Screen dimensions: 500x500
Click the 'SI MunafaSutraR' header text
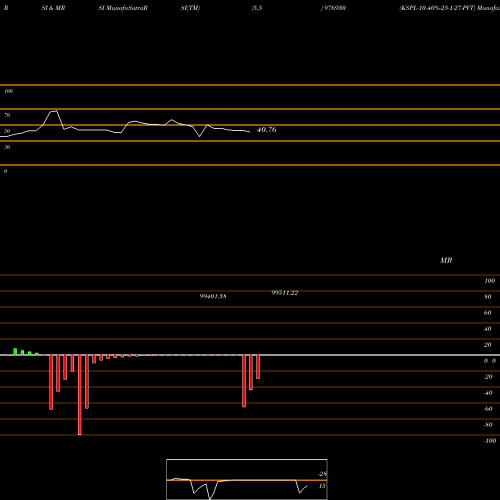123,8
